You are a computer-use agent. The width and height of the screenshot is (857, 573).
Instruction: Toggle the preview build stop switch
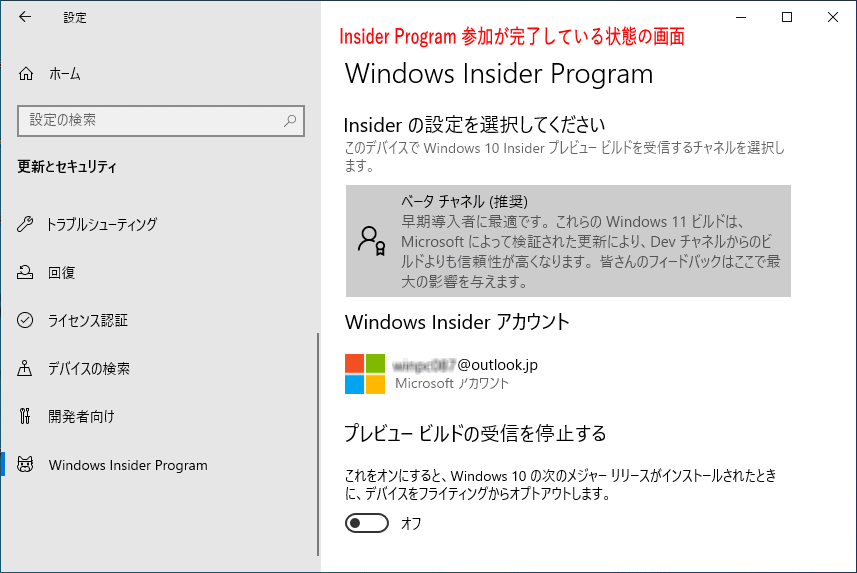[x=367, y=523]
